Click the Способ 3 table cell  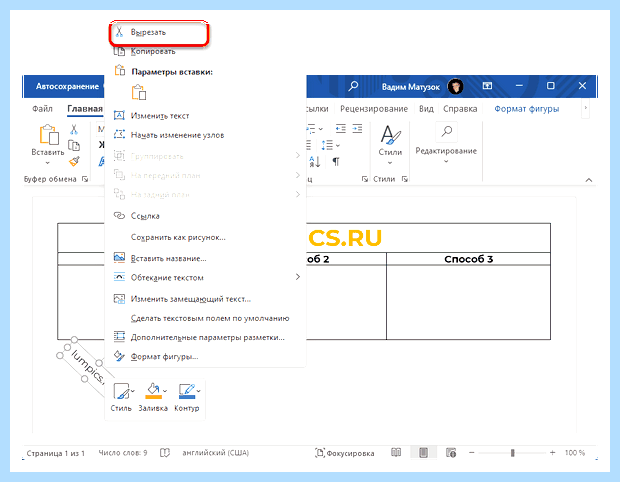point(468,259)
